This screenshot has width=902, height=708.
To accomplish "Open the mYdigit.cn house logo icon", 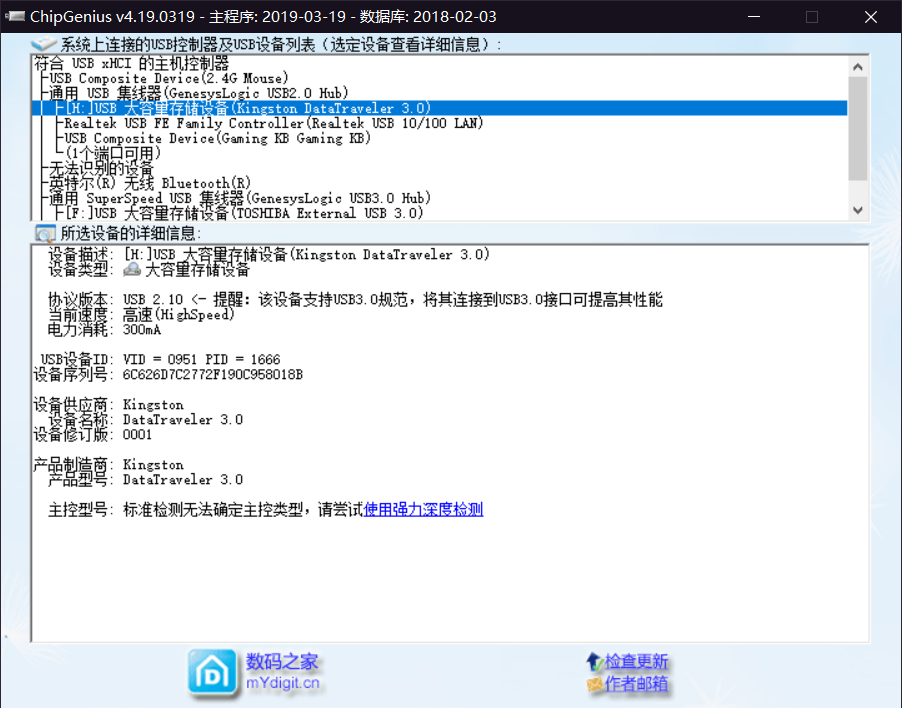I will 212,672.
